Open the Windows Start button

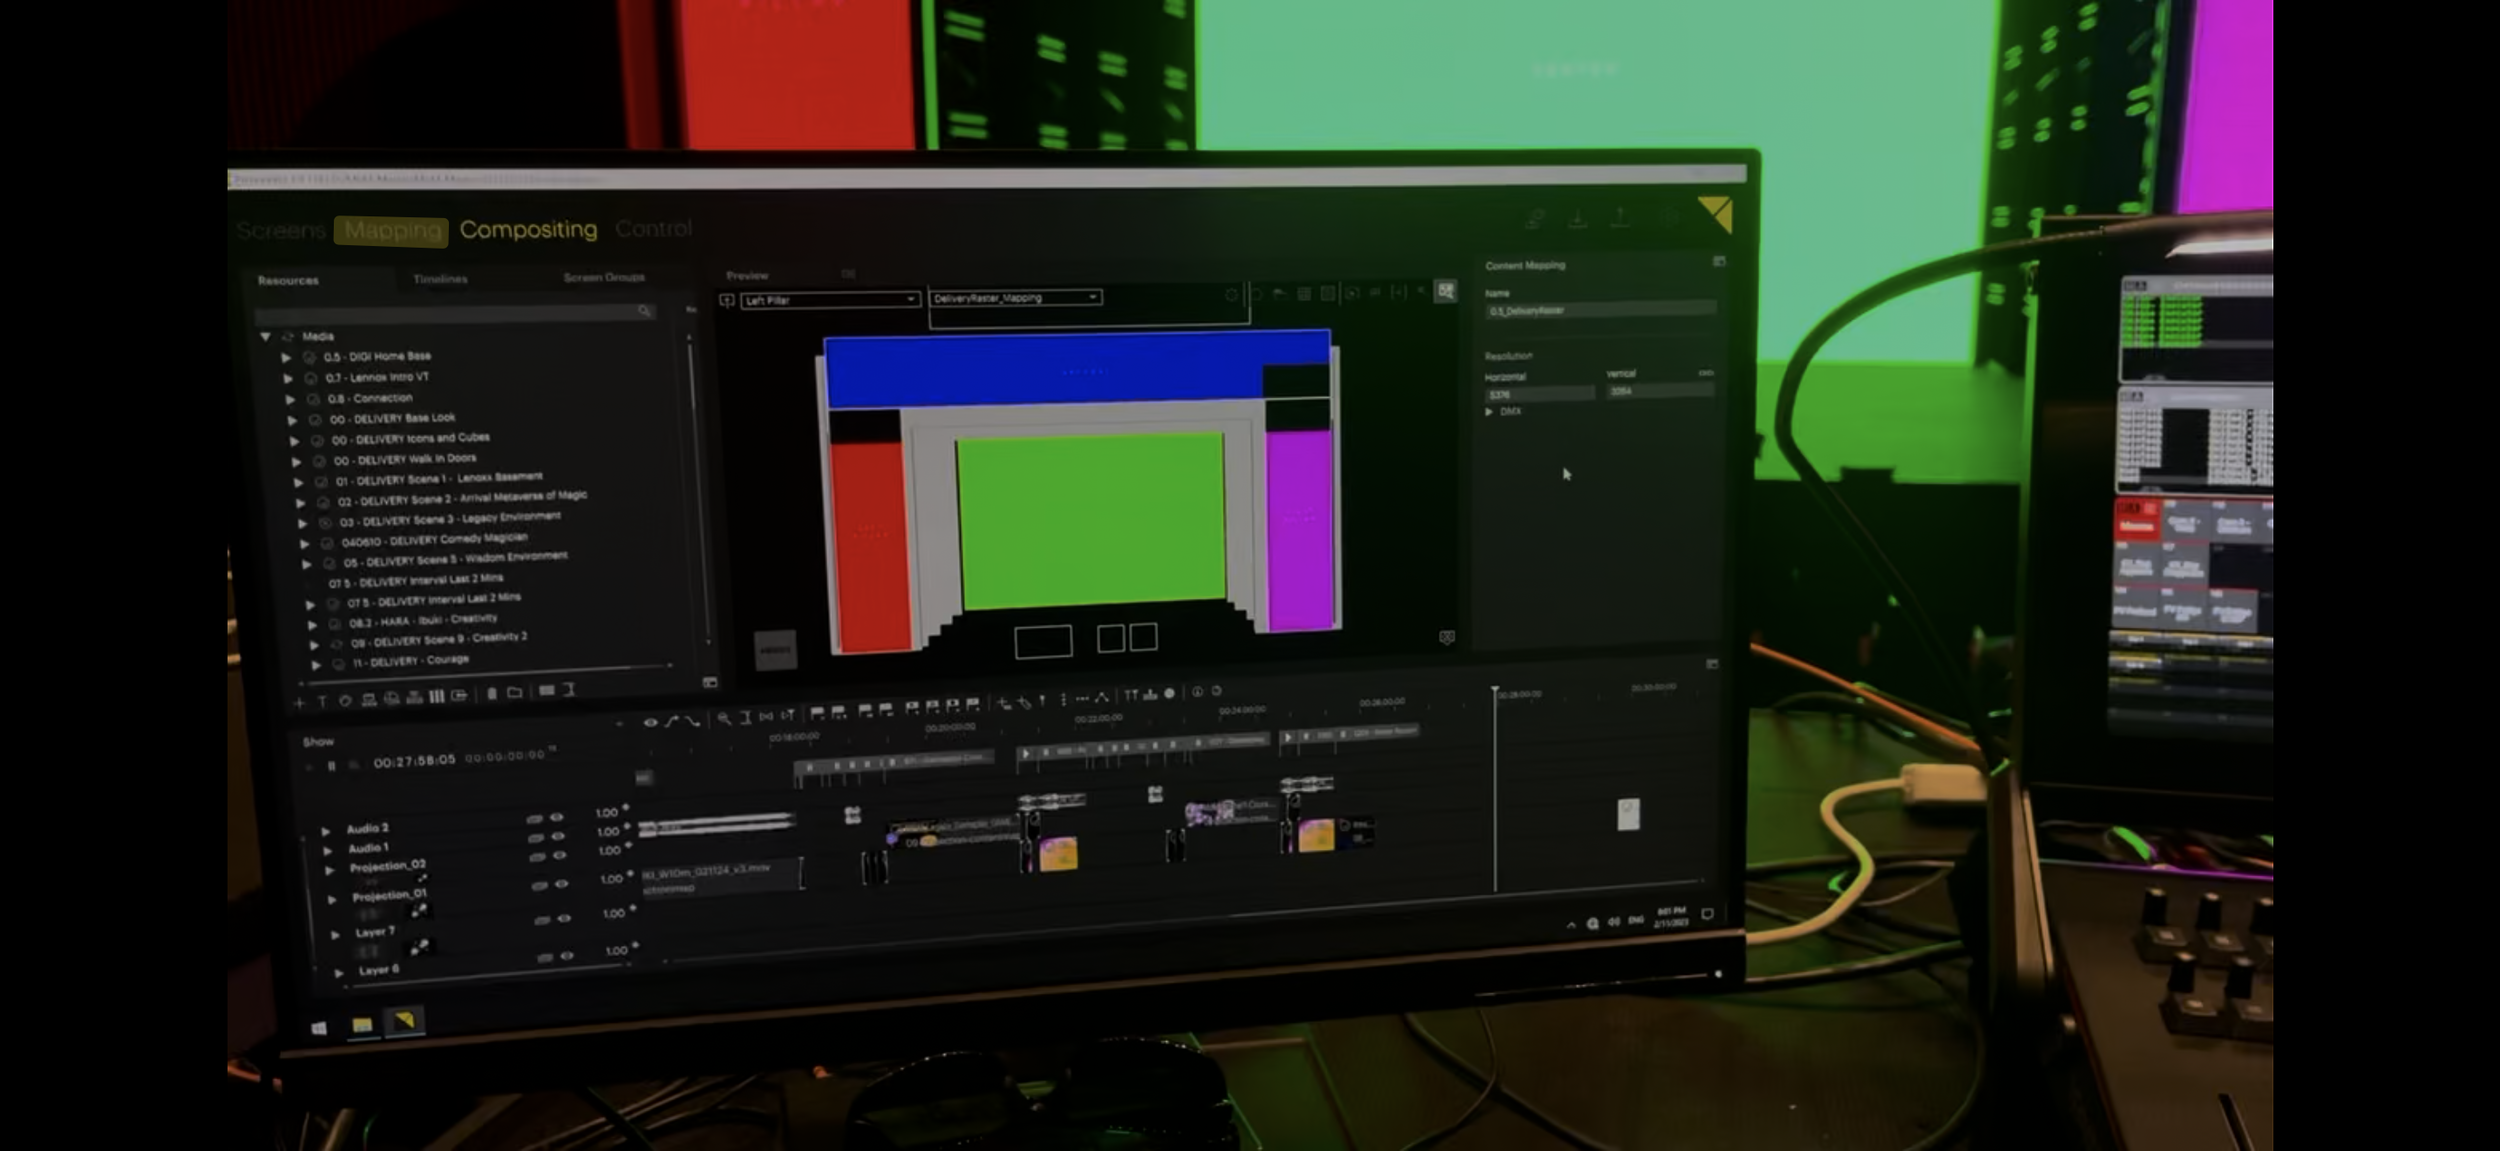[319, 1027]
